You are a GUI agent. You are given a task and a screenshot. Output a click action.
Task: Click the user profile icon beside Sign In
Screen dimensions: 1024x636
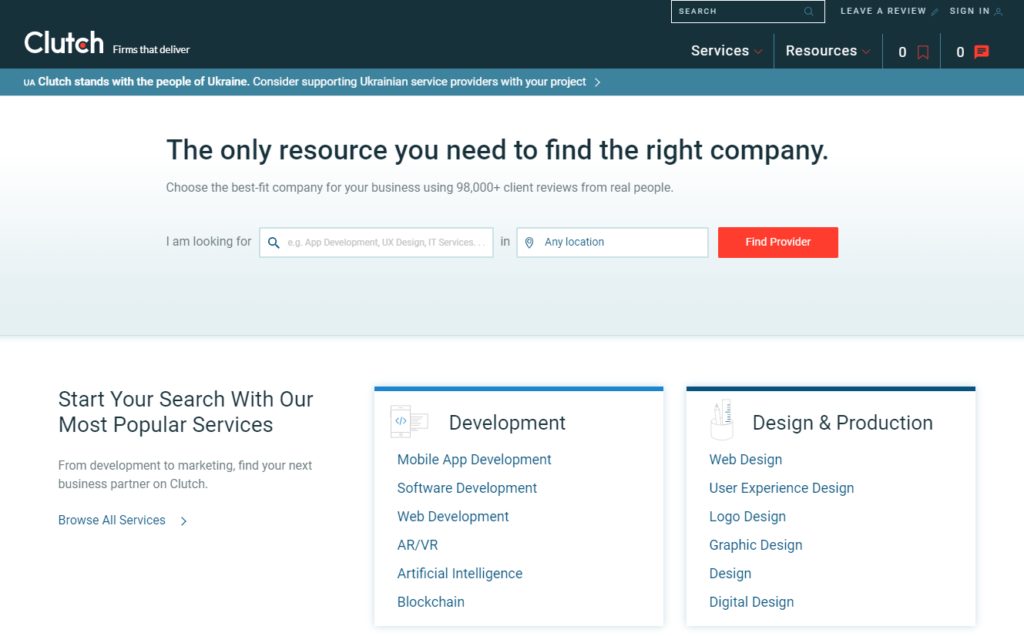(999, 12)
